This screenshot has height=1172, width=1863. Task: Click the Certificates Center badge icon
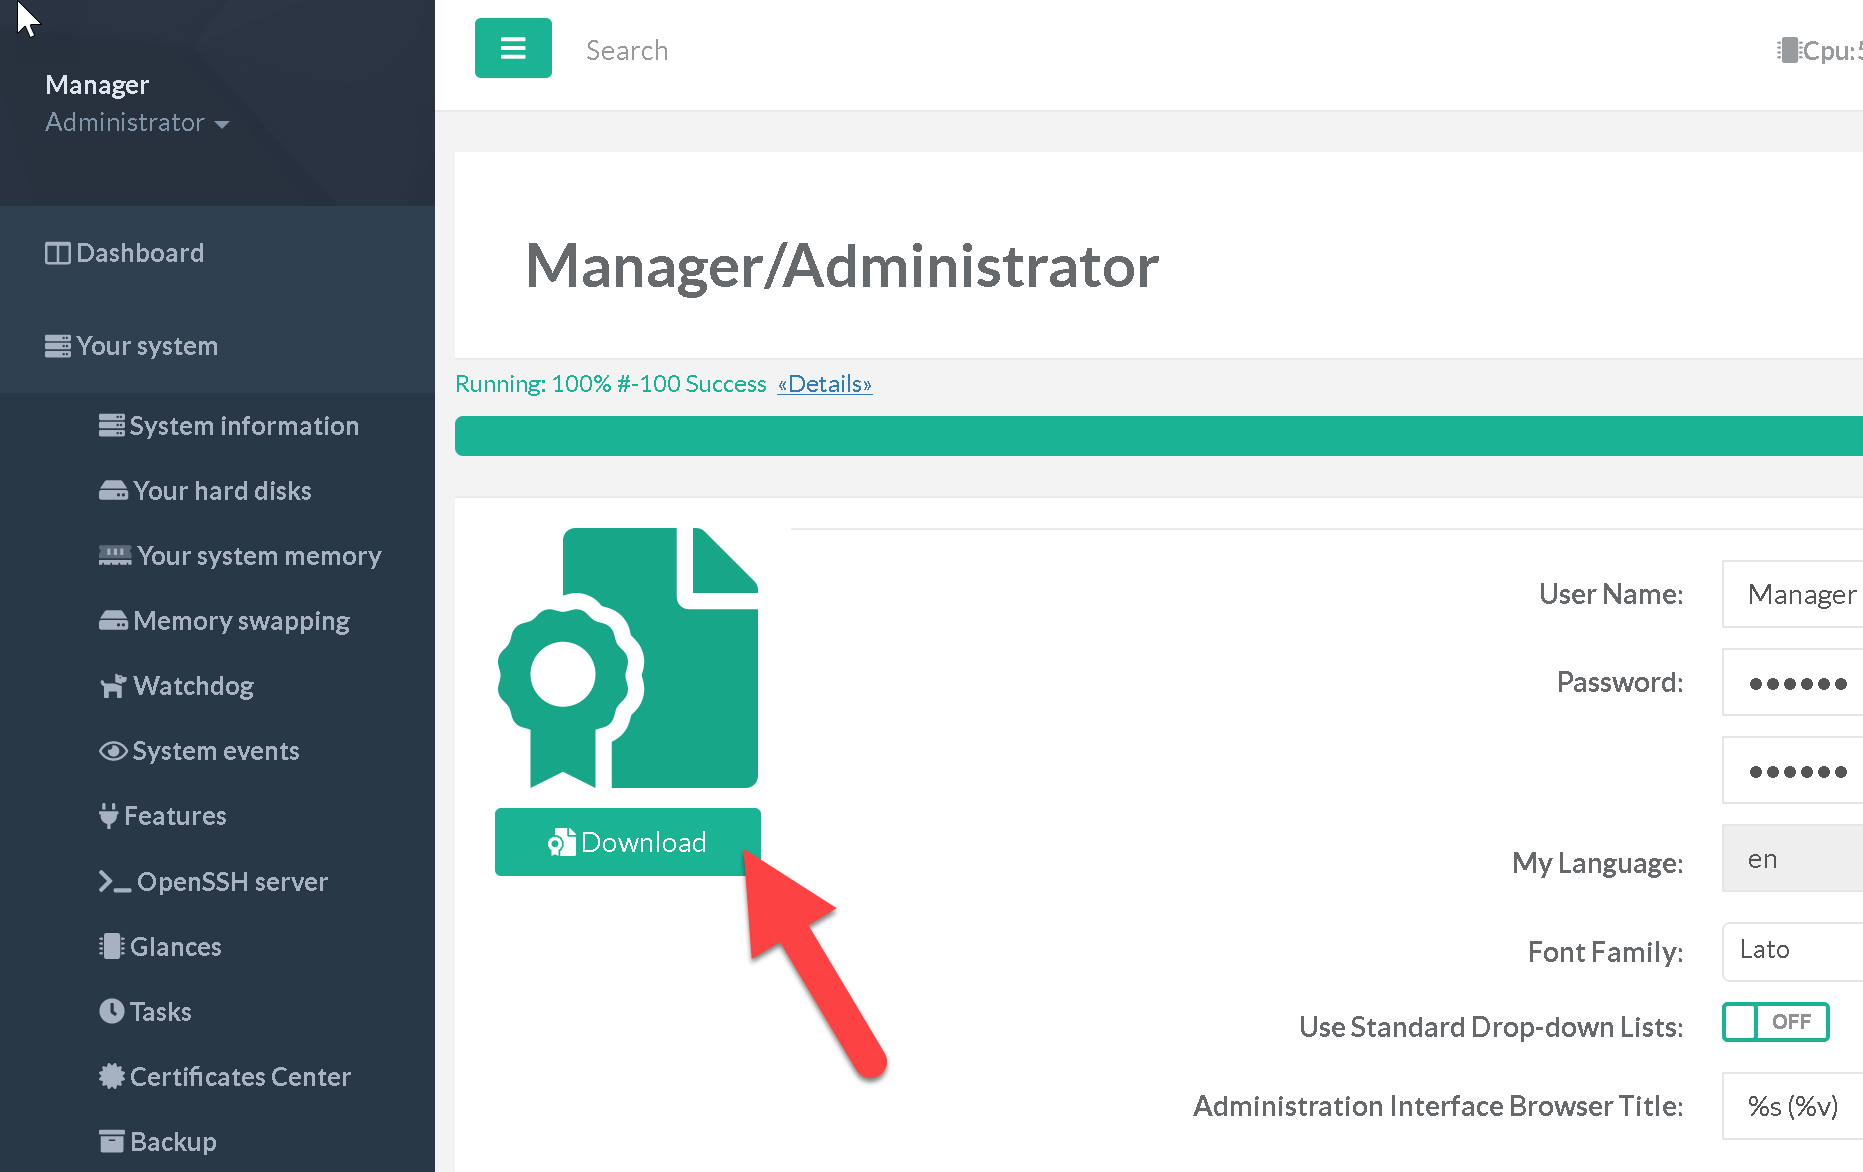112,1077
